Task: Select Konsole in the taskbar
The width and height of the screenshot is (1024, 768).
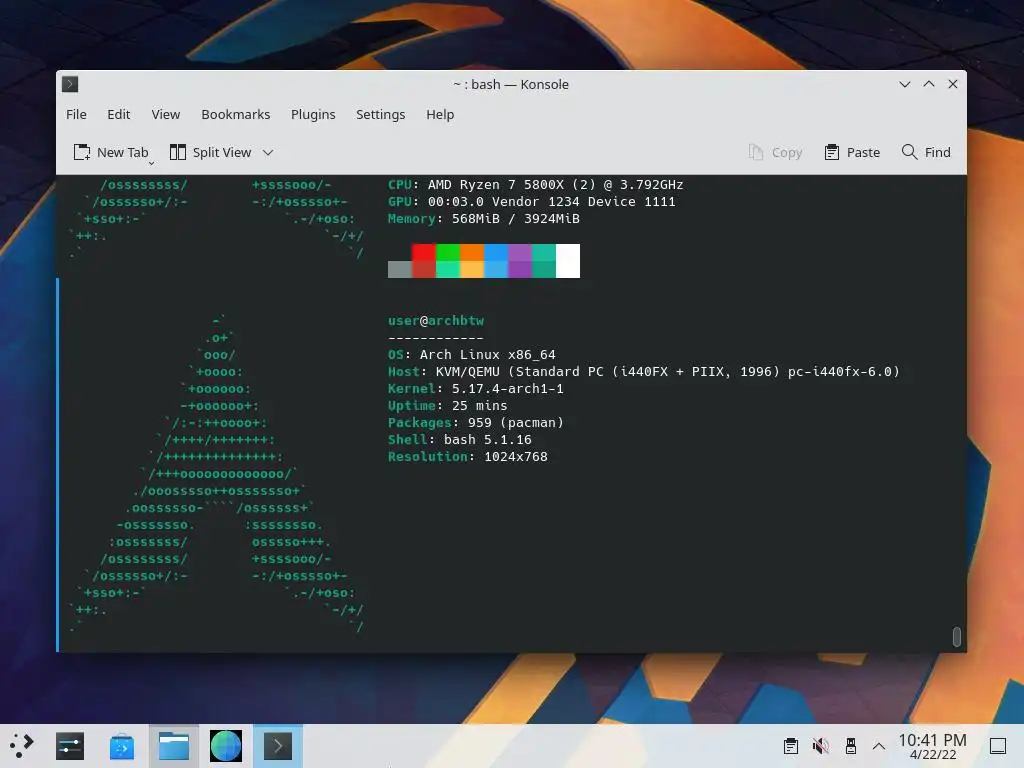Action: click(278, 746)
